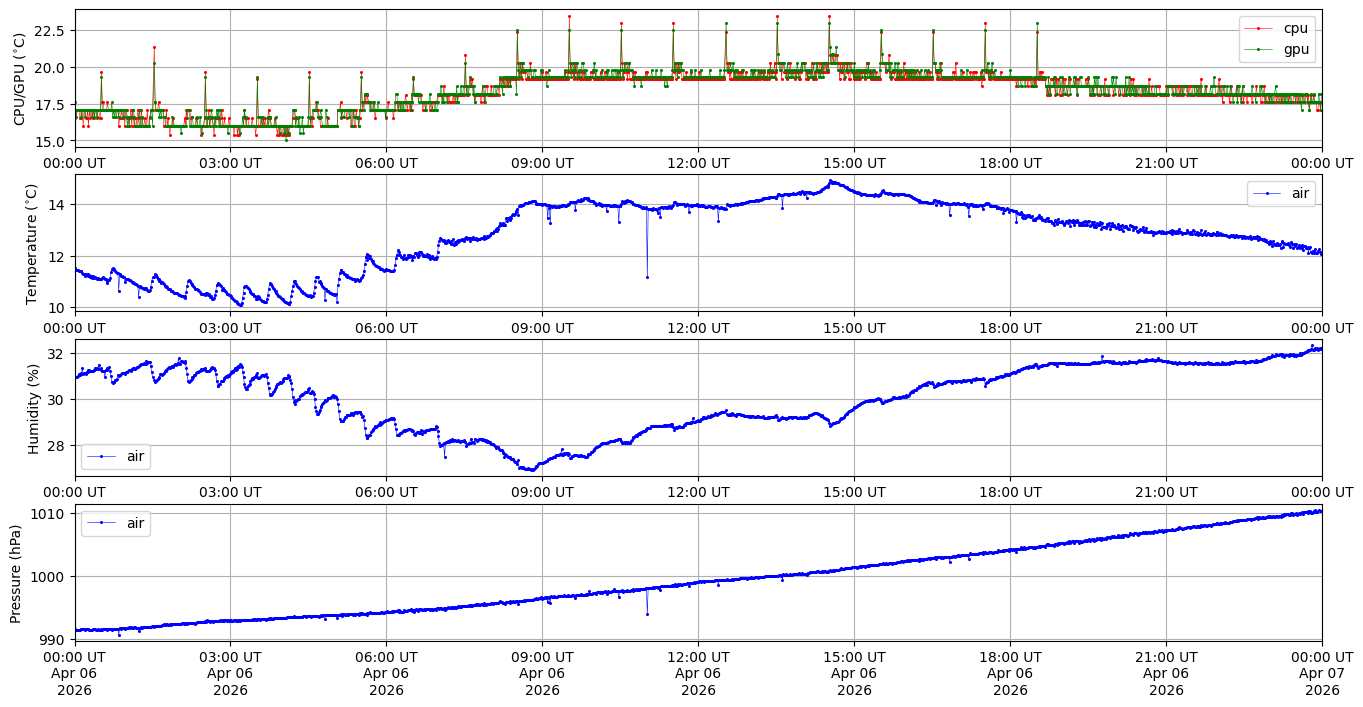Click the Temperature (°C) y-axis label

click(x=31, y=244)
